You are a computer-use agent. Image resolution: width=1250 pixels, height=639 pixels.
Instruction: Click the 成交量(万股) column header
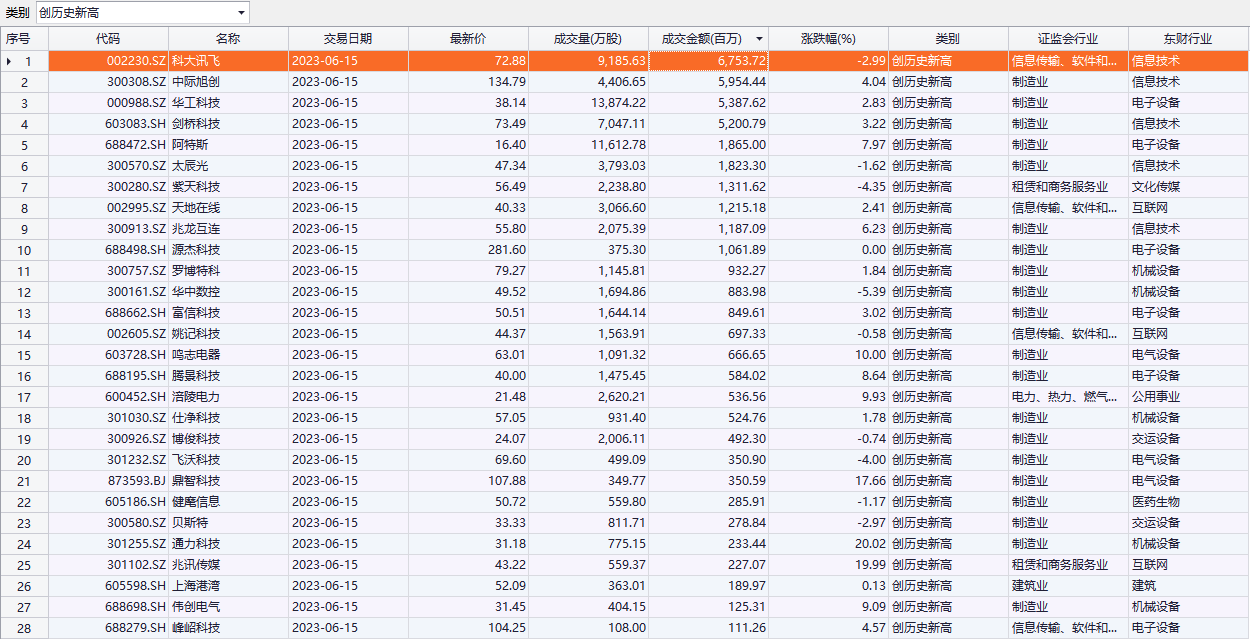(x=588, y=39)
